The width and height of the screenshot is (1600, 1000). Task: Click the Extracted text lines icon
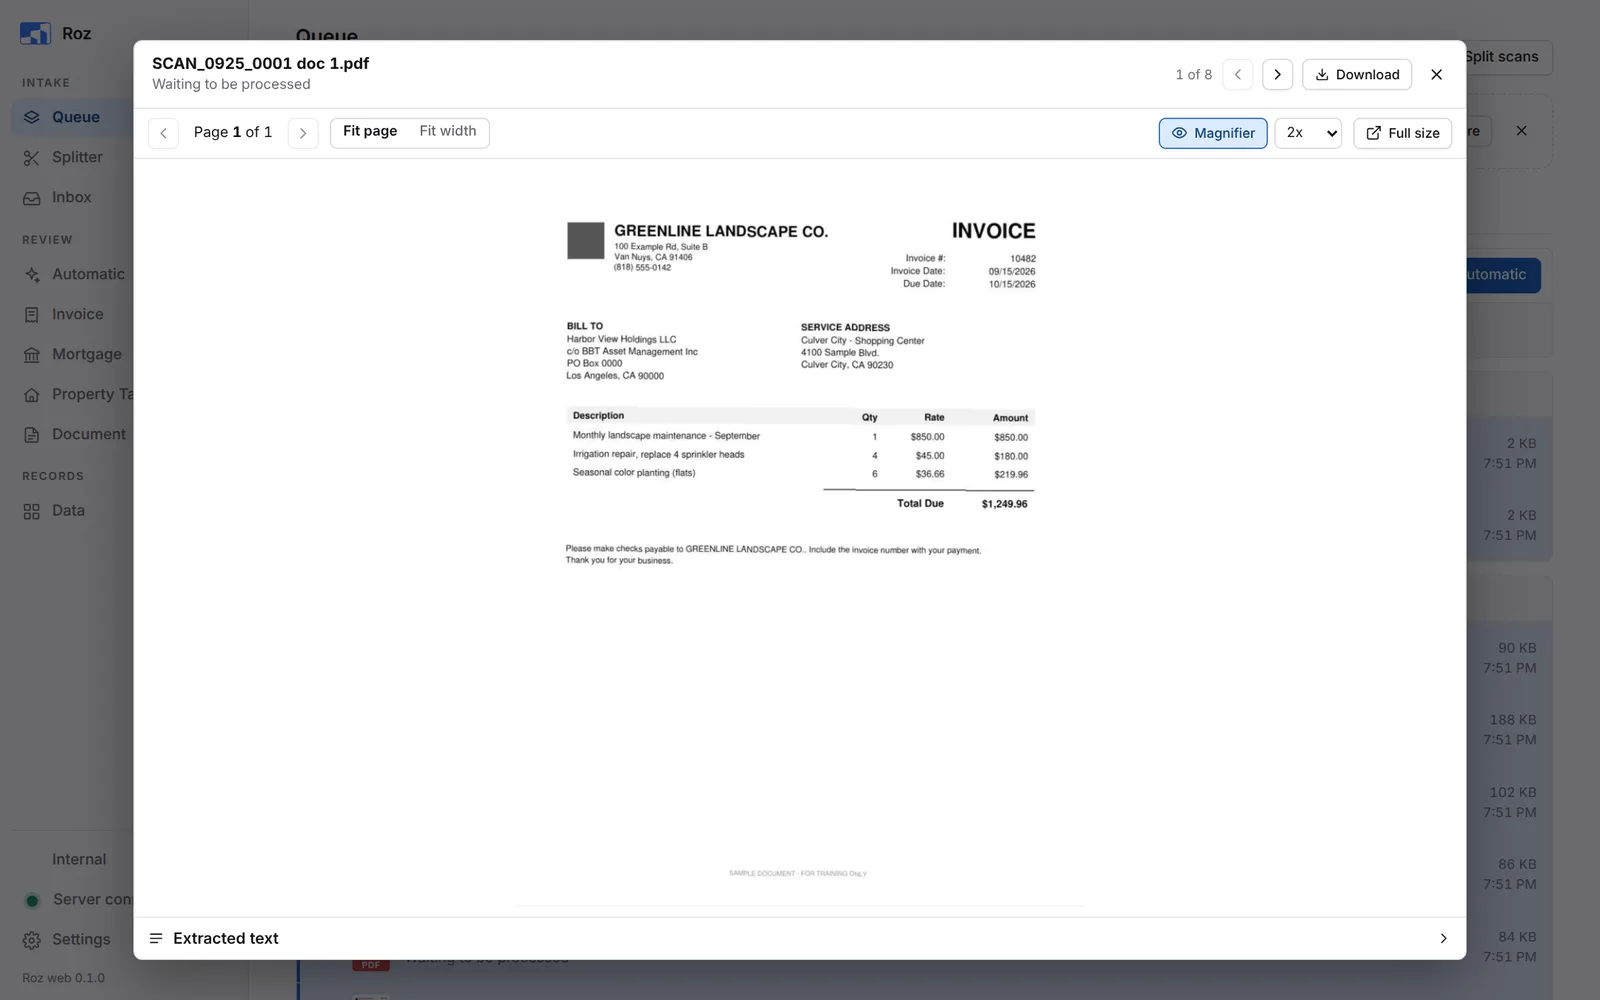[156, 938]
